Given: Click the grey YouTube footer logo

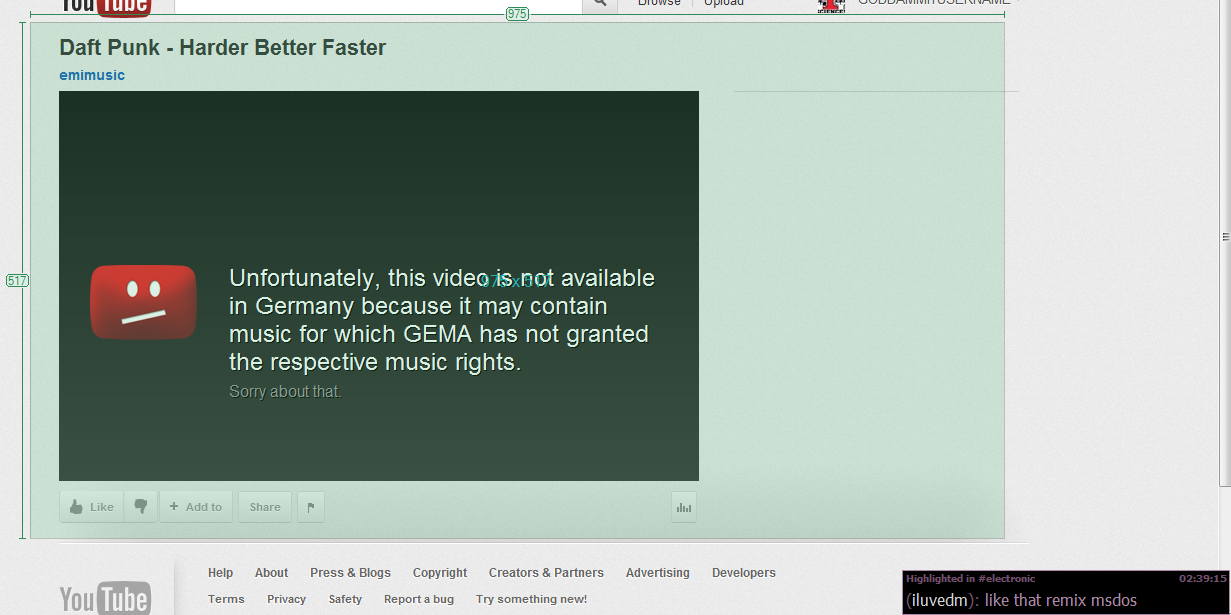Looking at the screenshot, I should 105,598.
